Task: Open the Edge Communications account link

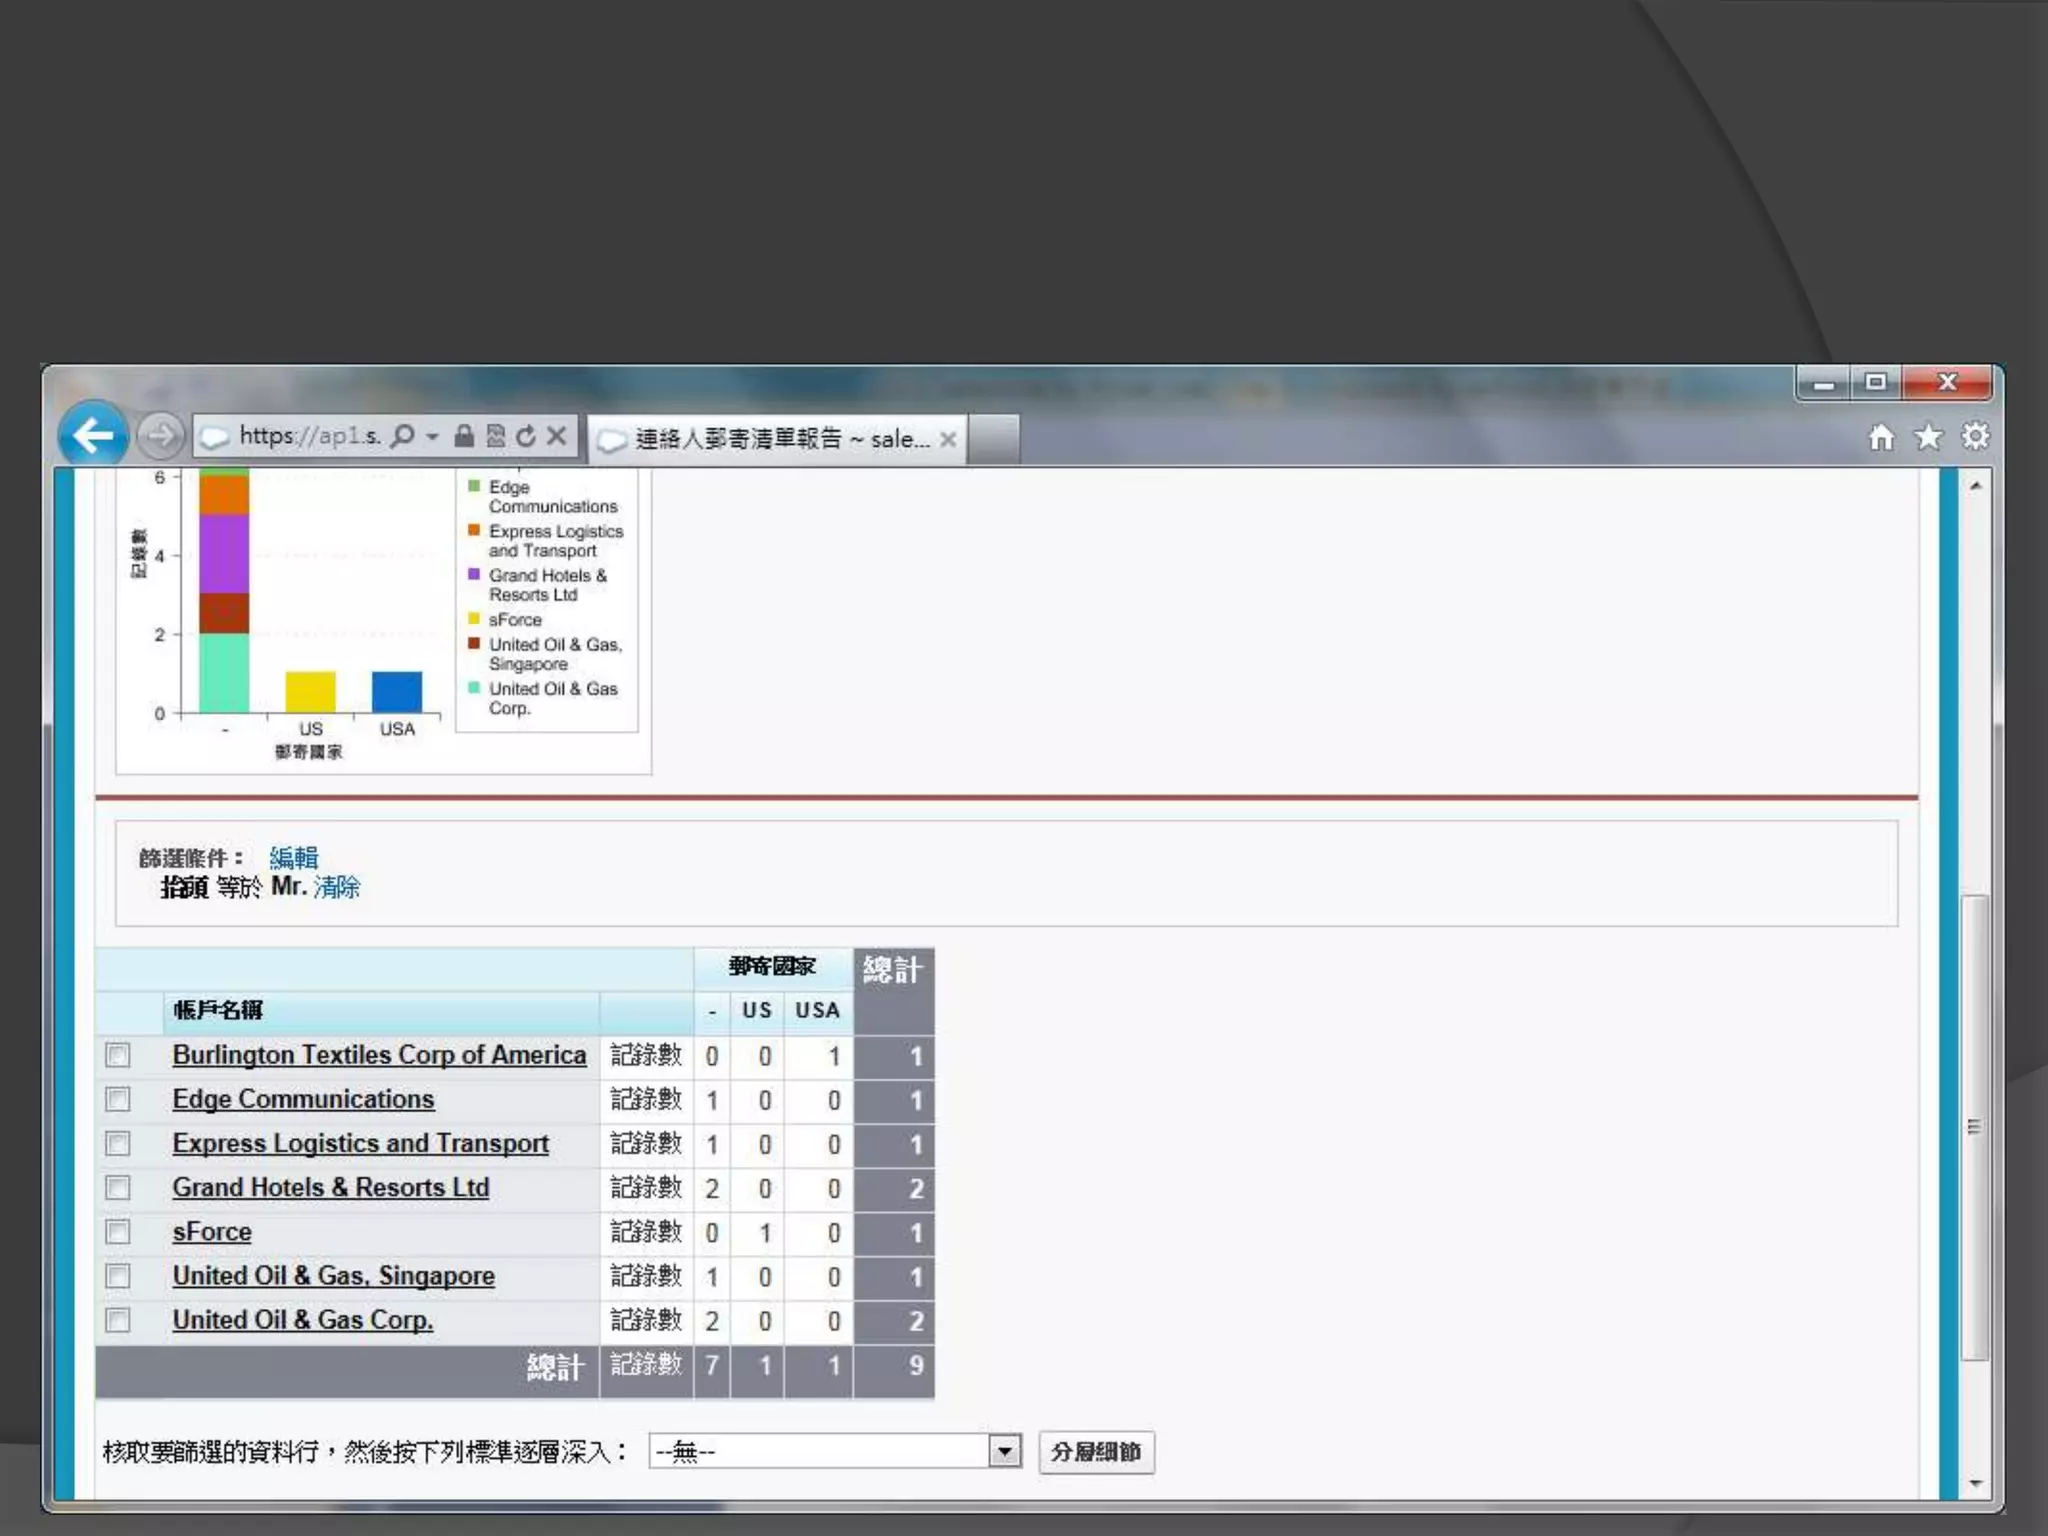Action: click(303, 1099)
